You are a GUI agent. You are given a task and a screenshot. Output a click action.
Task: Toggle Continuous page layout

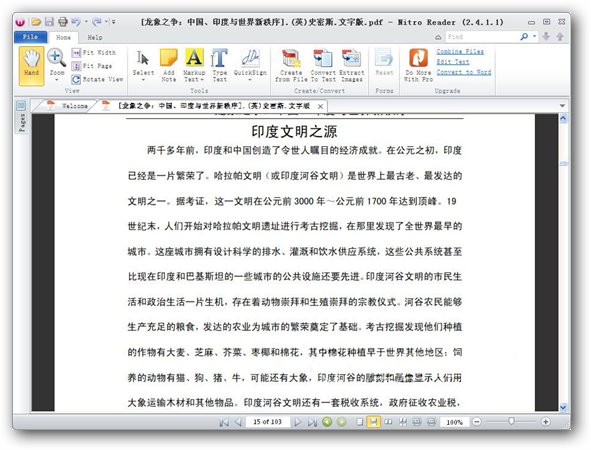click(x=374, y=422)
